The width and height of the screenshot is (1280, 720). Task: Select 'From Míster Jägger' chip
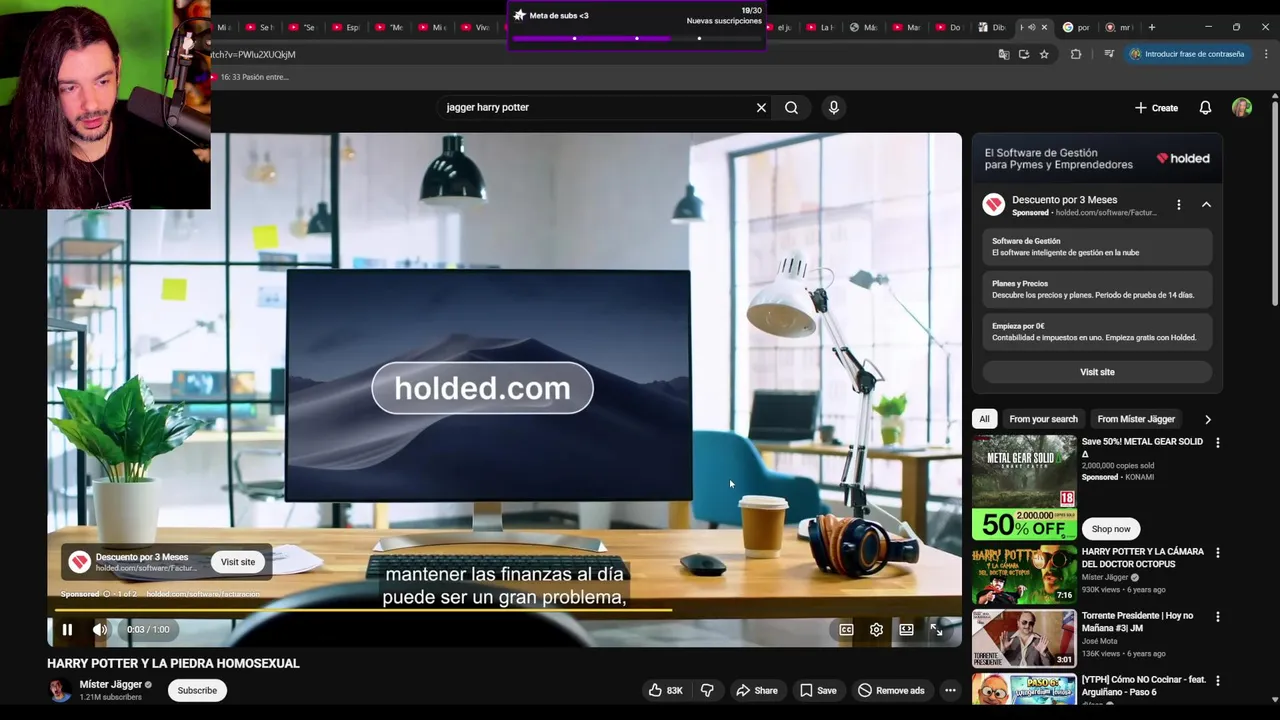tap(1136, 419)
